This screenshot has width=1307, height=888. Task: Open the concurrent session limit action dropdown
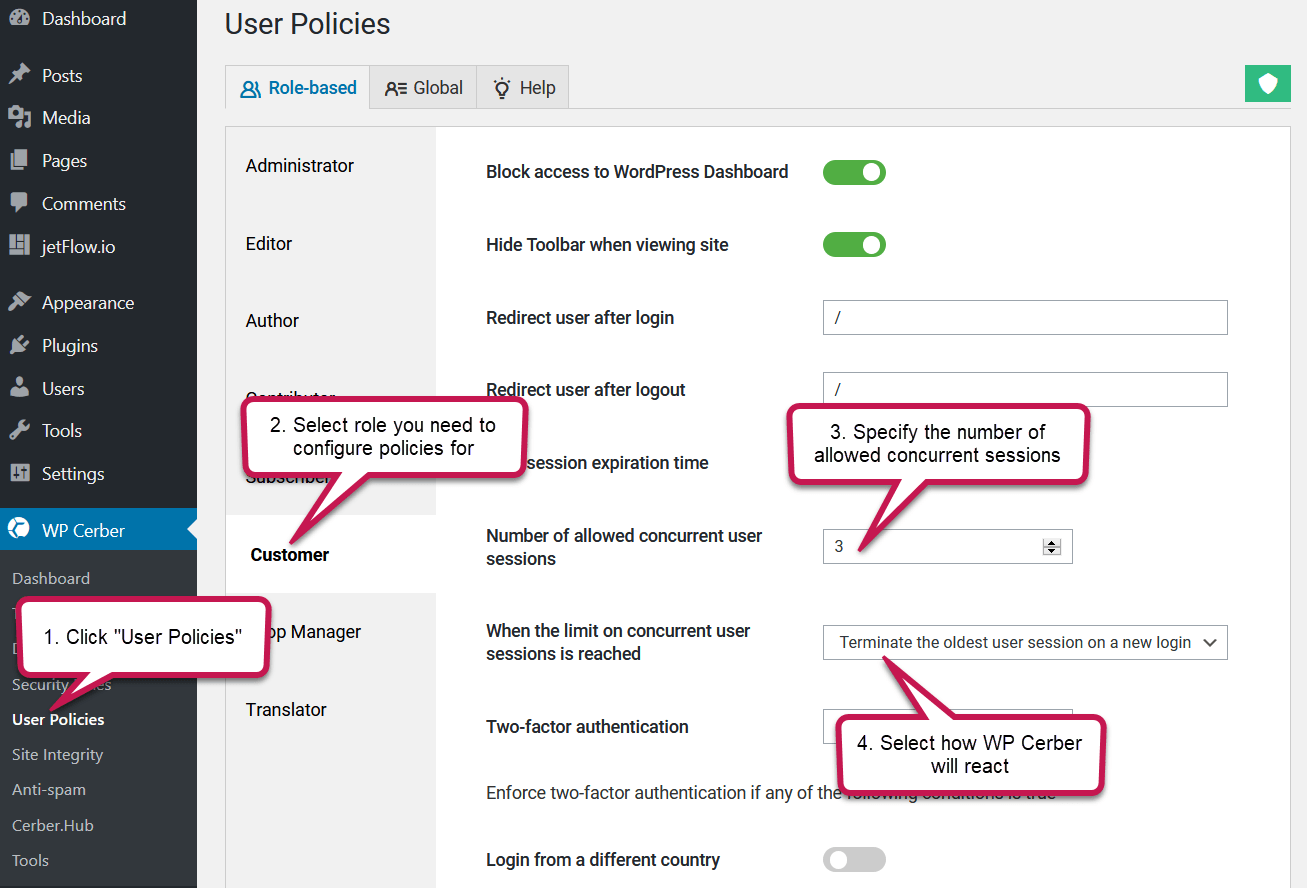pyautogui.click(x=1024, y=643)
